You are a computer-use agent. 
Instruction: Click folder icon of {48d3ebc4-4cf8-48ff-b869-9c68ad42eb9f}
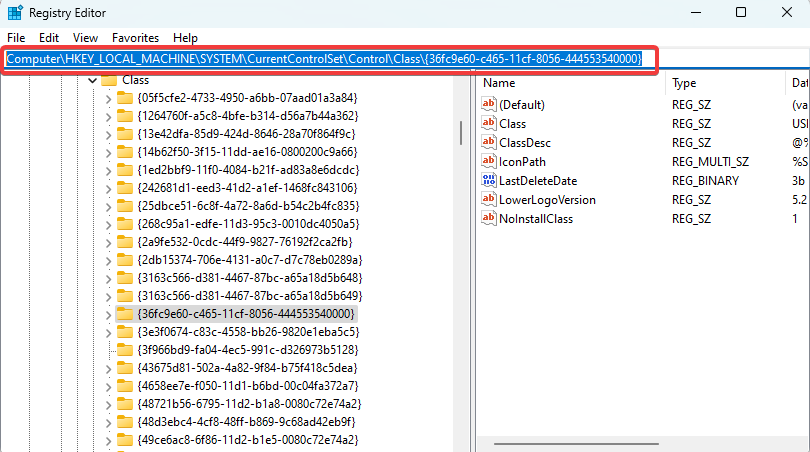(x=124, y=422)
